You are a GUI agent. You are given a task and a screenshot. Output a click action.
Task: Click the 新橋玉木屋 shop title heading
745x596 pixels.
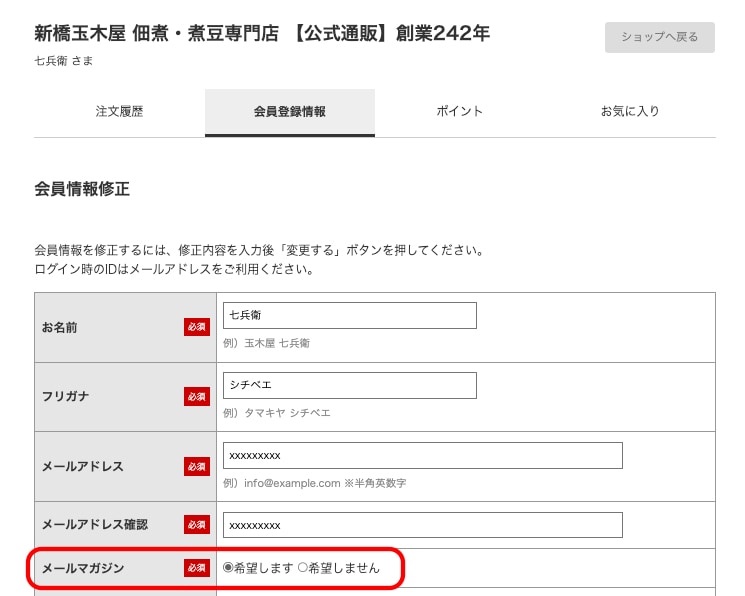coord(262,33)
